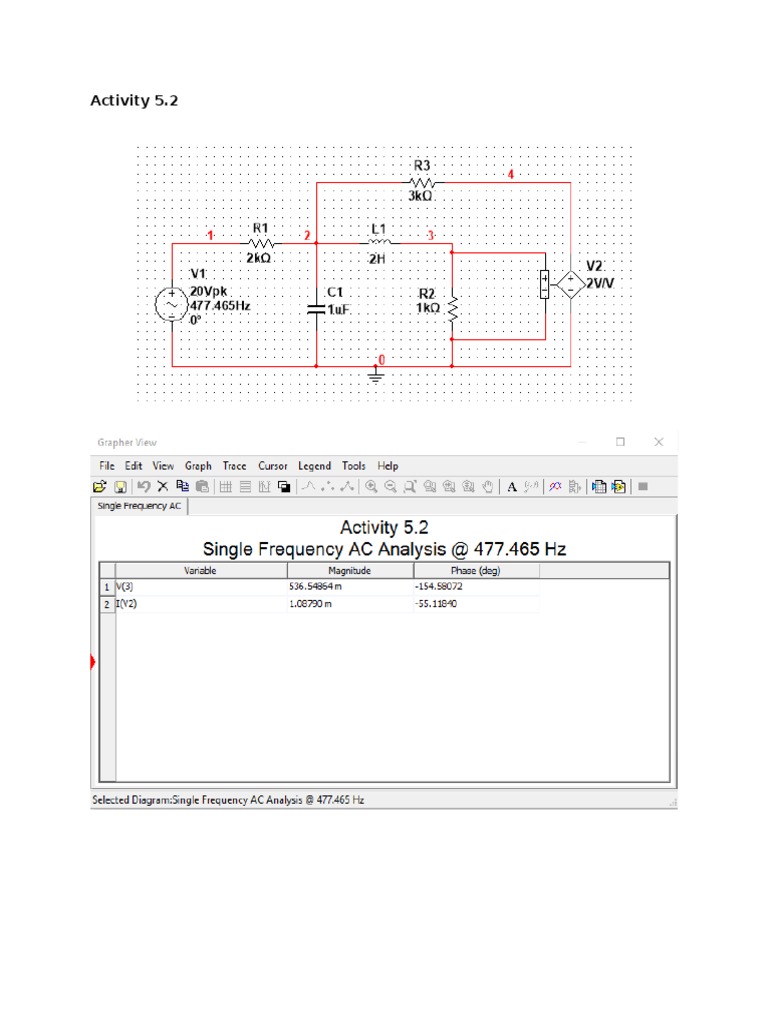Close the Grapher View window
Screen dimensions: 768x1024
pos(659,442)
